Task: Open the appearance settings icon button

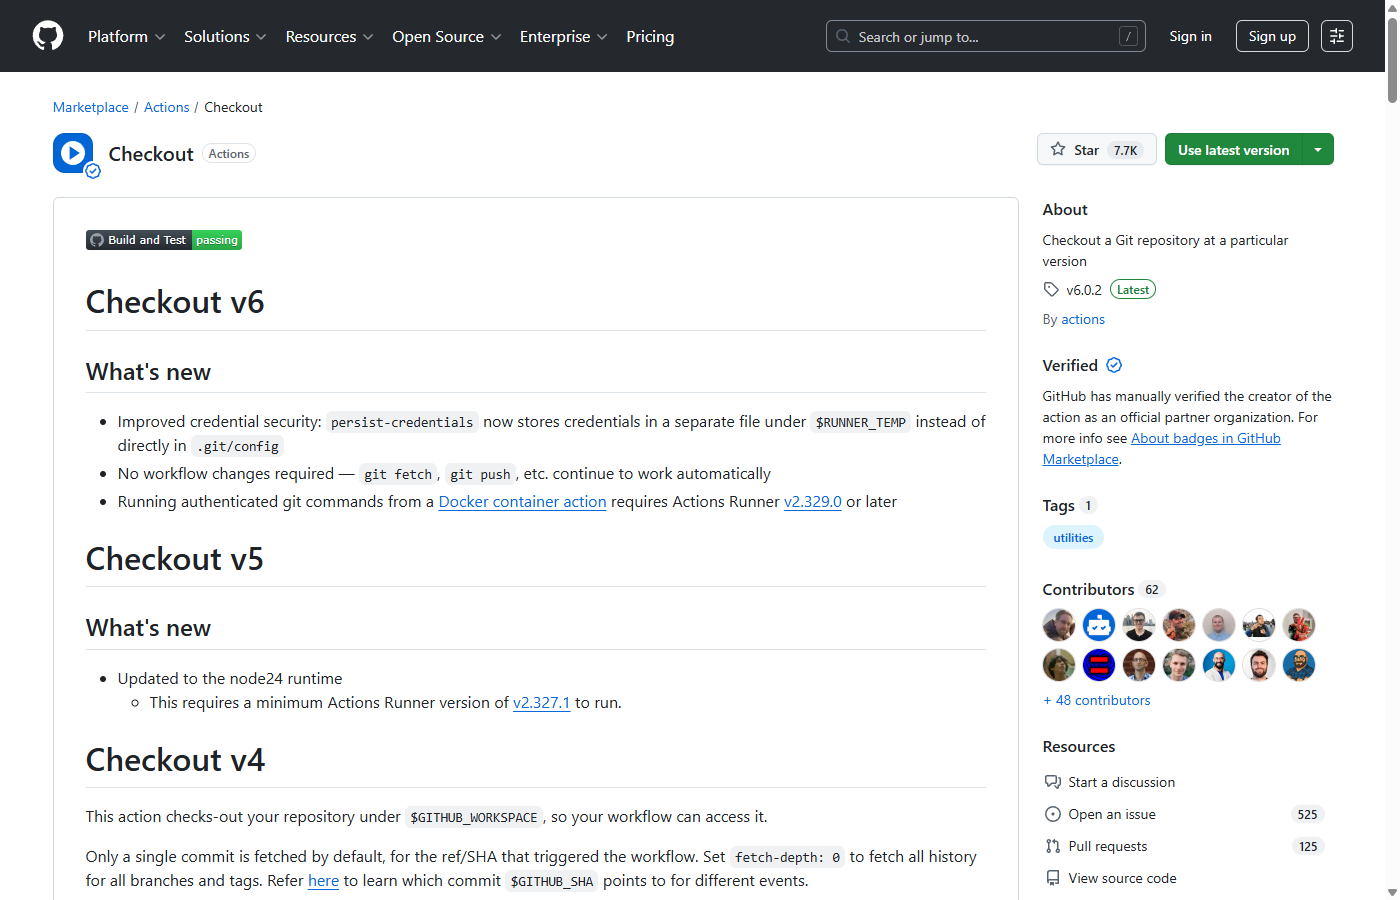Action: click(1337, 36)
